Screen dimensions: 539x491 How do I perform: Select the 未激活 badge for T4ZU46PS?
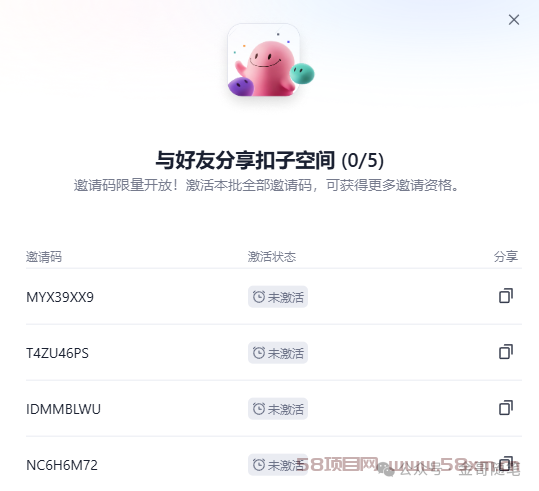point(278,353)
